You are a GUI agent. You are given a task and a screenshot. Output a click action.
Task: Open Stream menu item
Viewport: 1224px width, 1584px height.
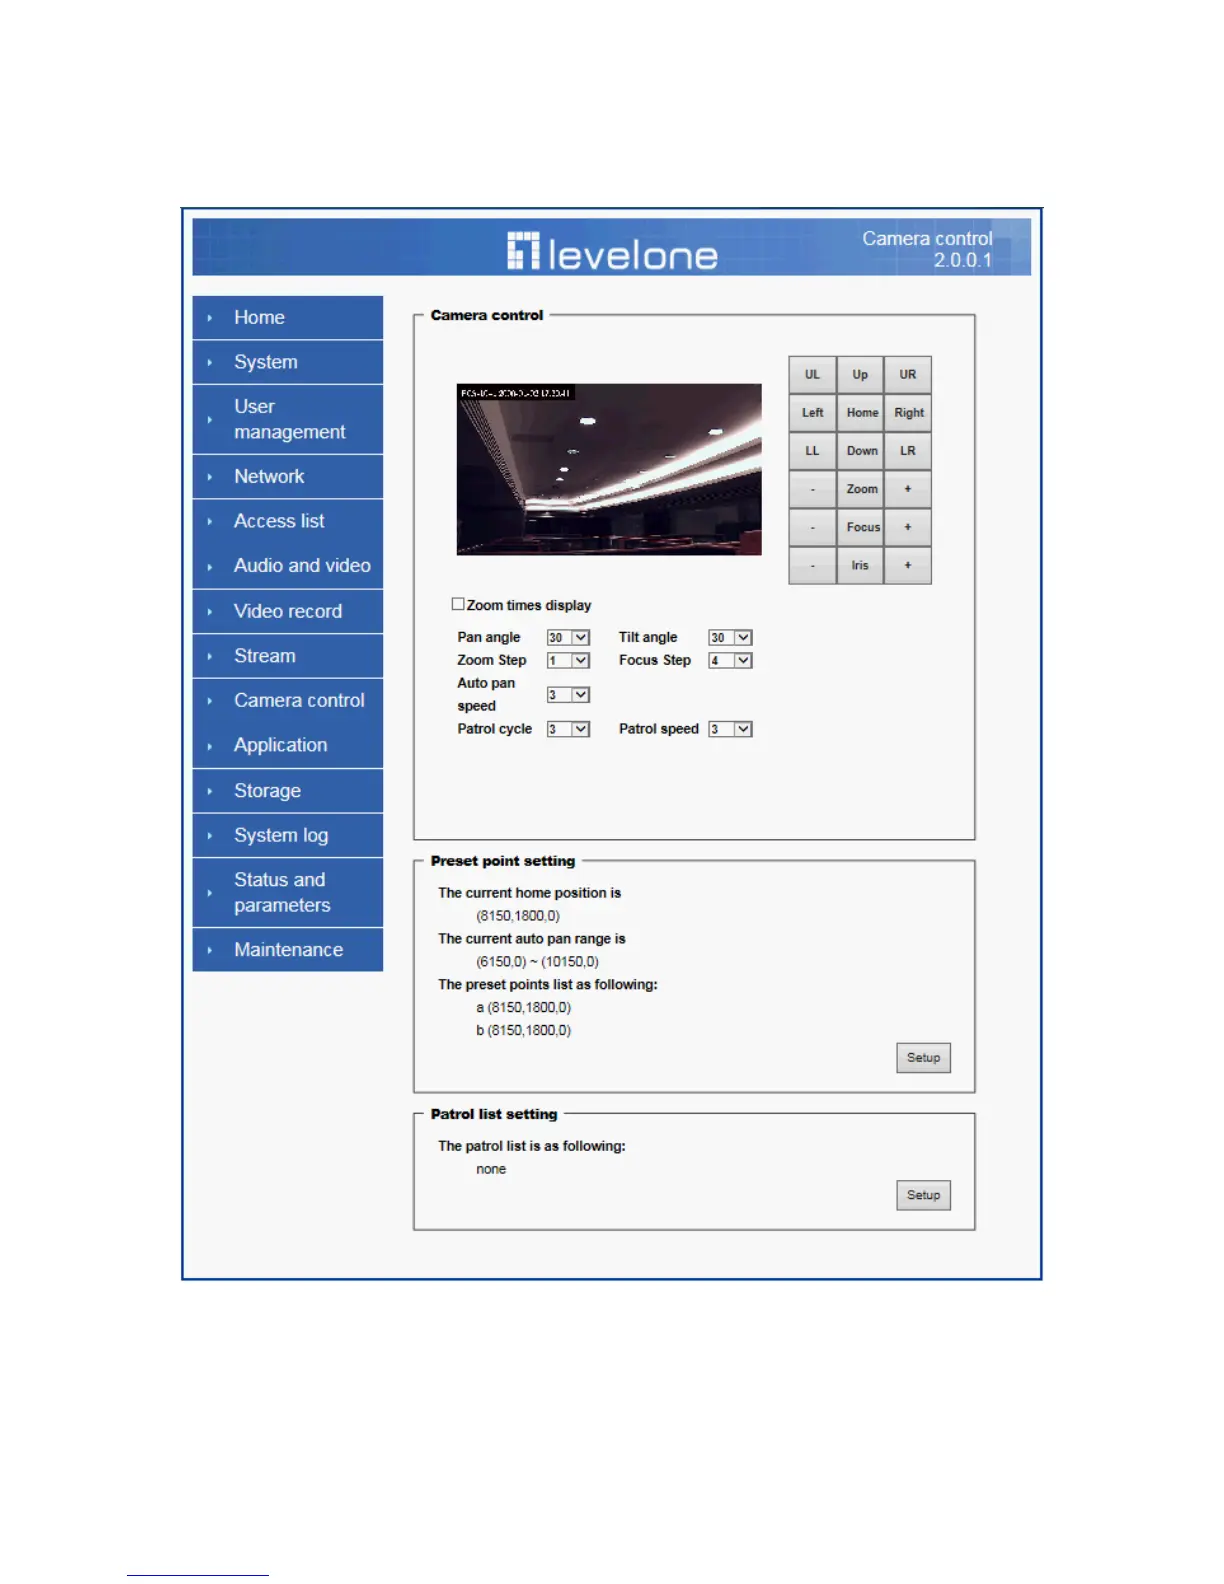point(288,656)
